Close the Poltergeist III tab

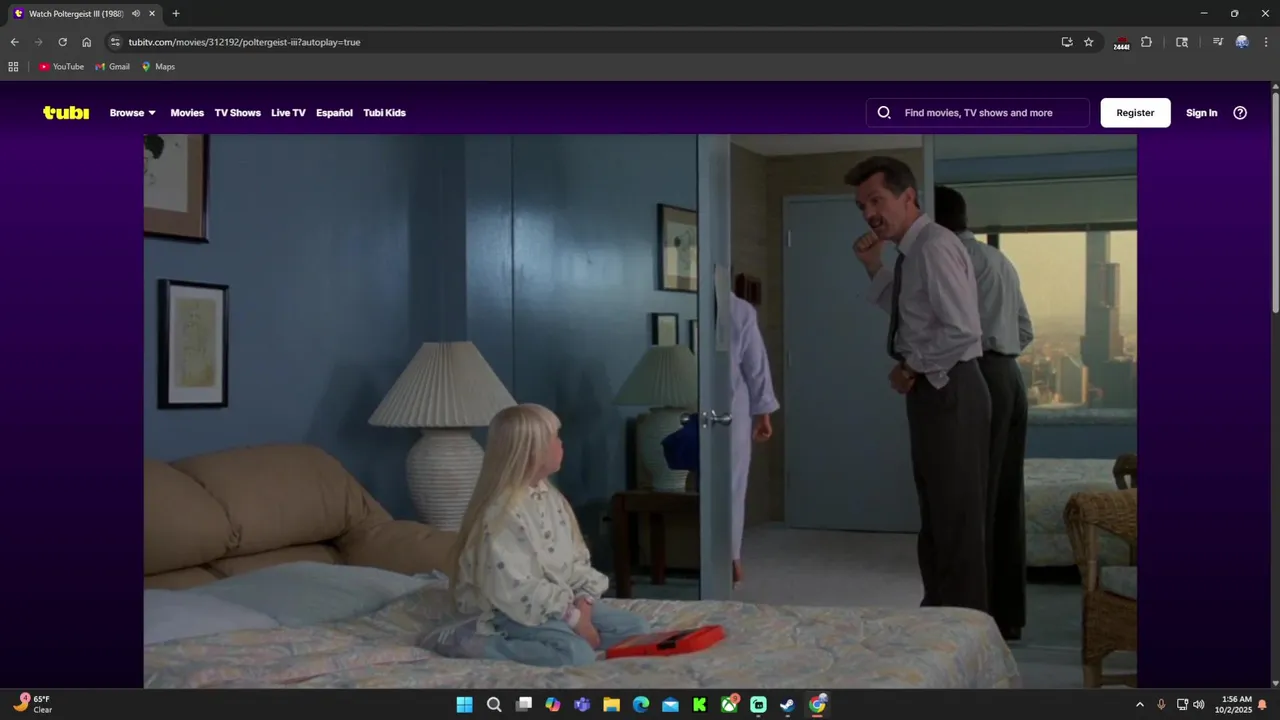pos(152,14)
